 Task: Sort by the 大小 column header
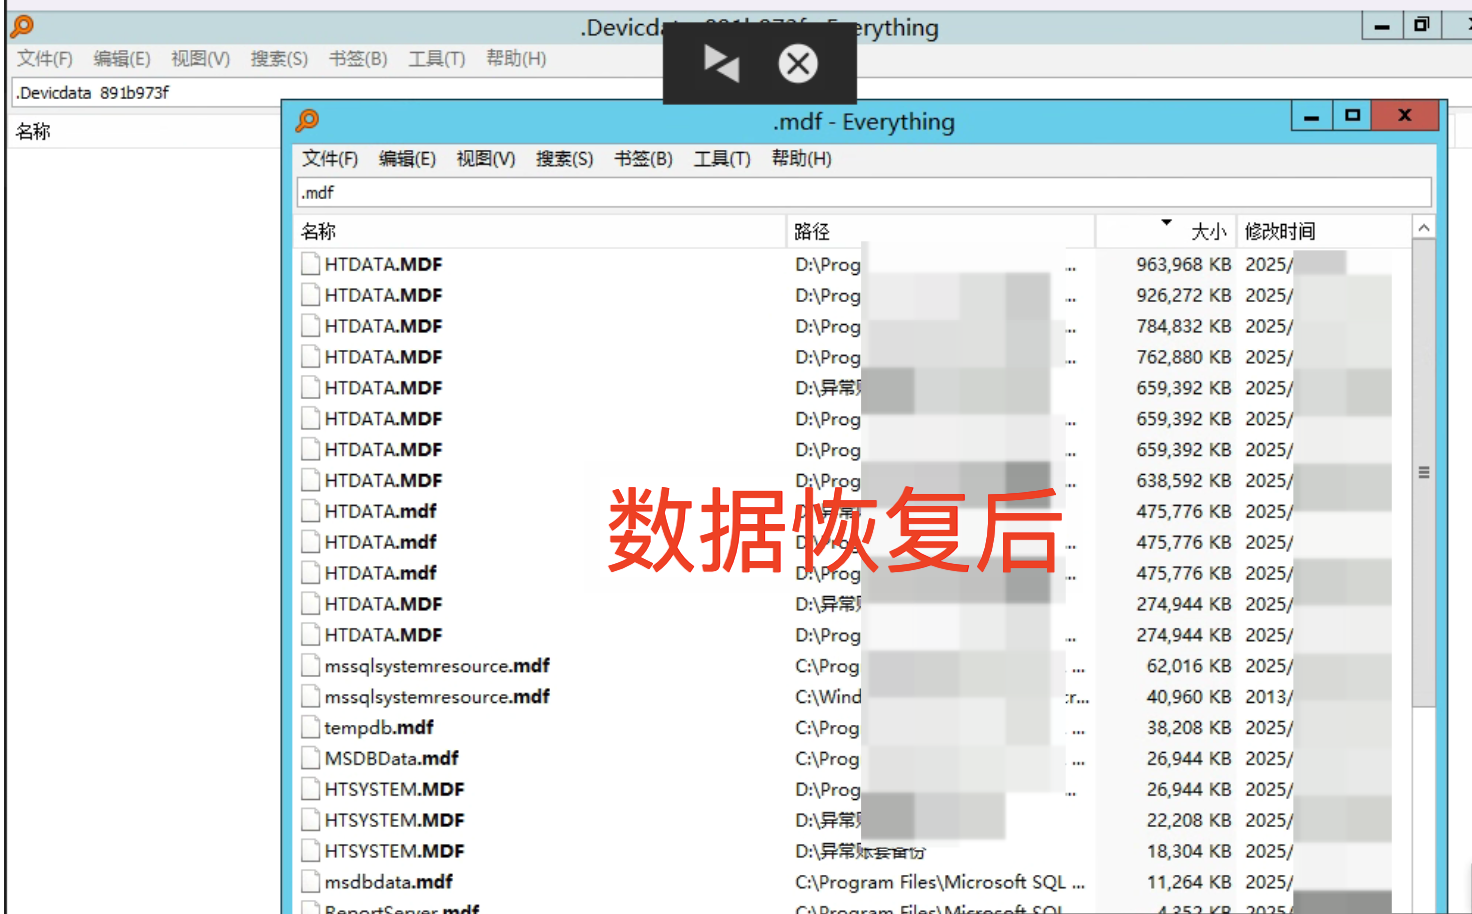point(1207,232)
